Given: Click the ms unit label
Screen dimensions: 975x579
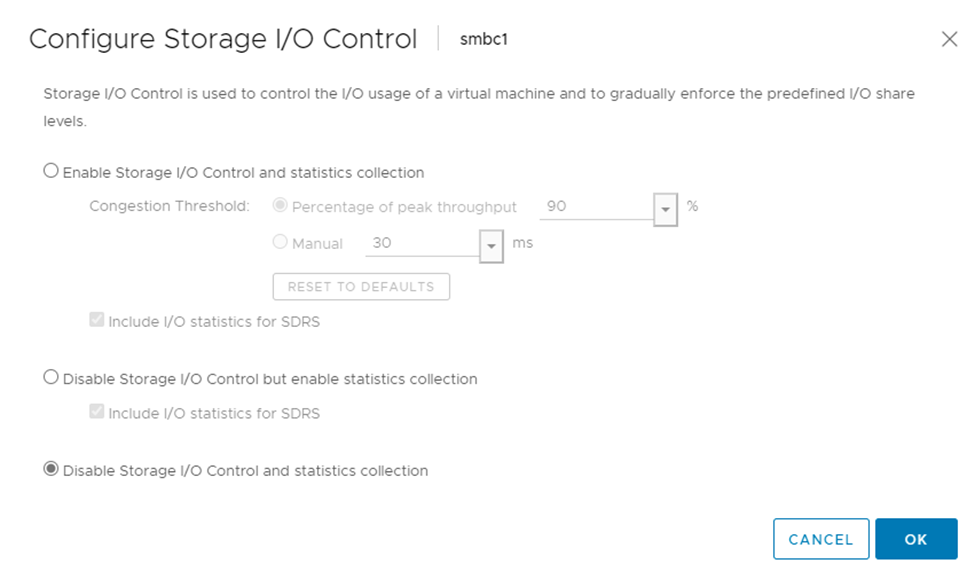Looking at the screenshot, I should pos(523,243).
